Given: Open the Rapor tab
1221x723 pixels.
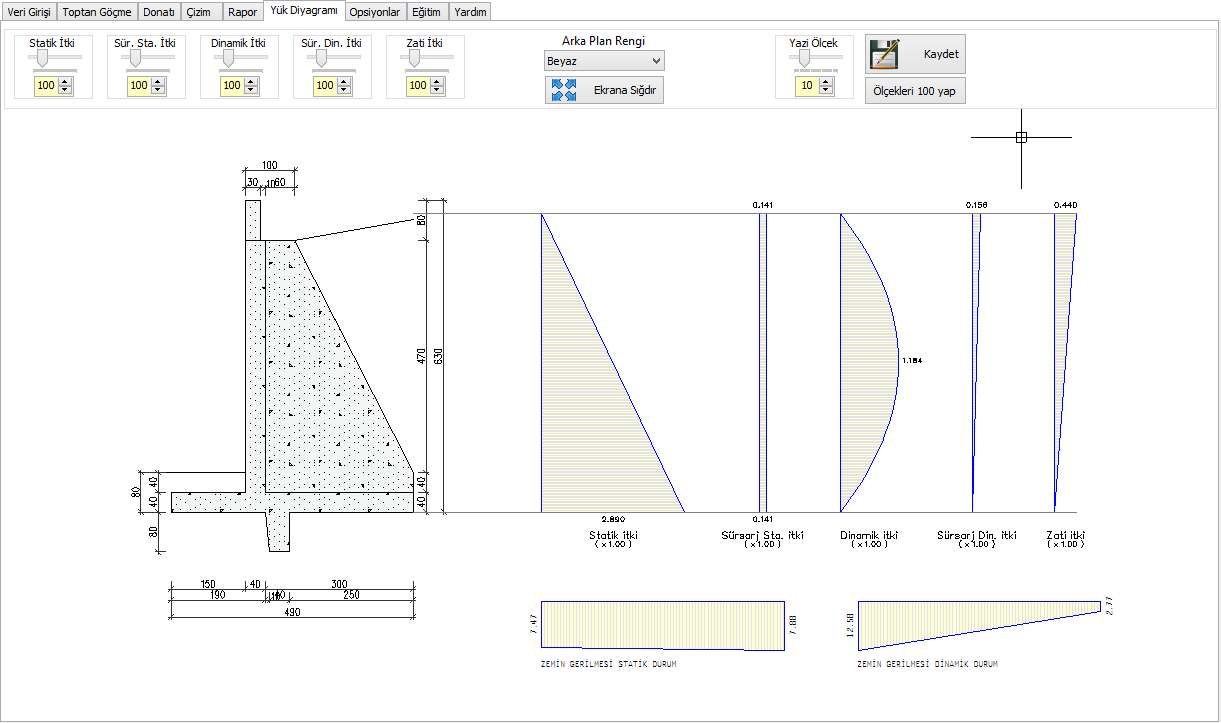Looking at the screenshot, I should tap(243, 12).
